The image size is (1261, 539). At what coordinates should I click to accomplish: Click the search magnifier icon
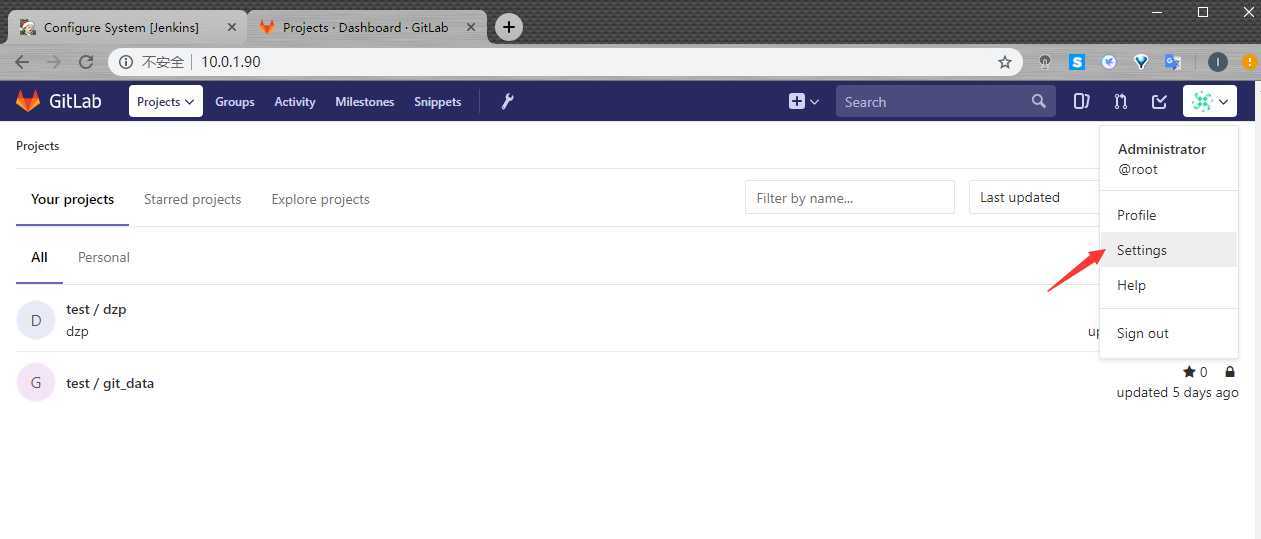tap(1039, 101)
